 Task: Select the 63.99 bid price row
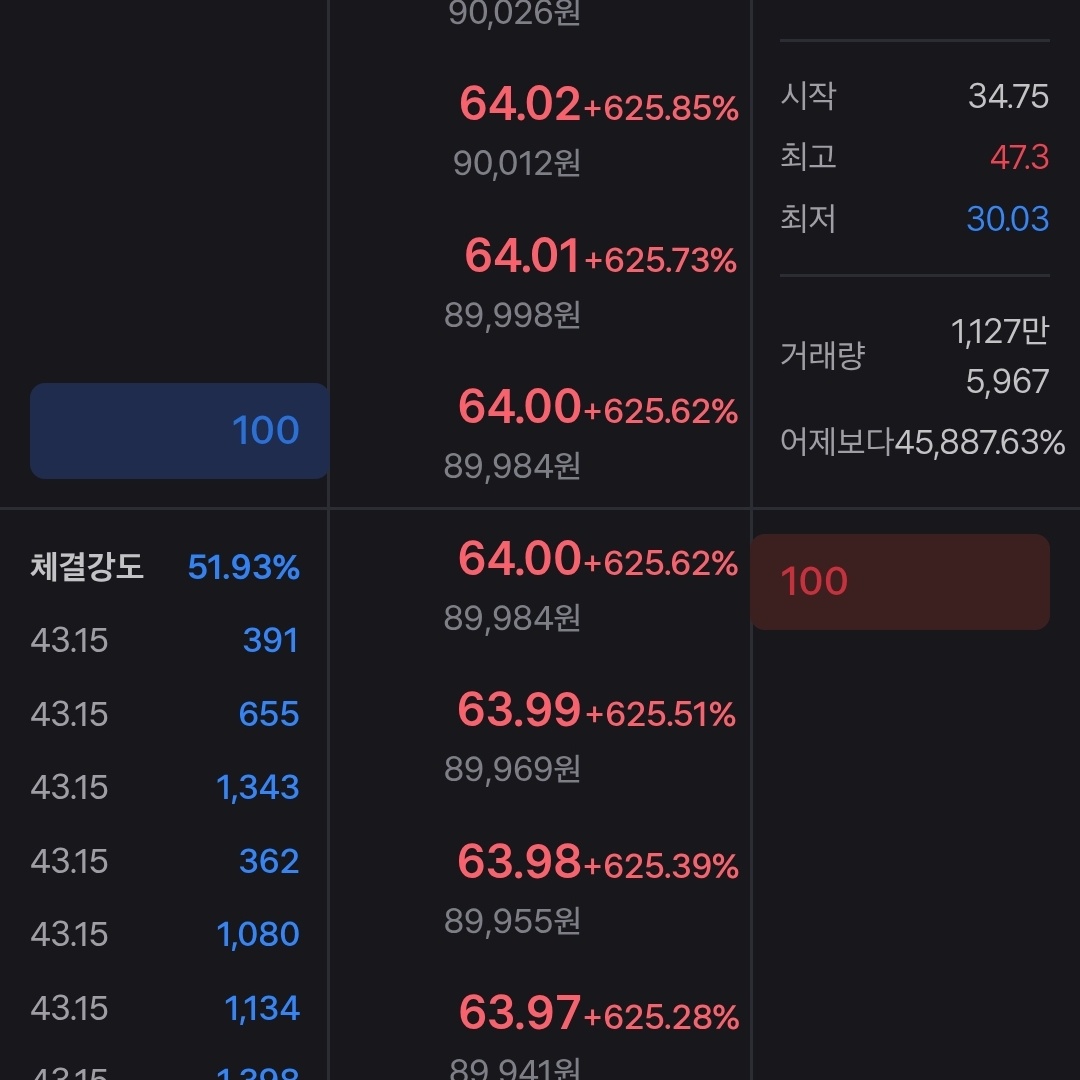click(540, 734)
